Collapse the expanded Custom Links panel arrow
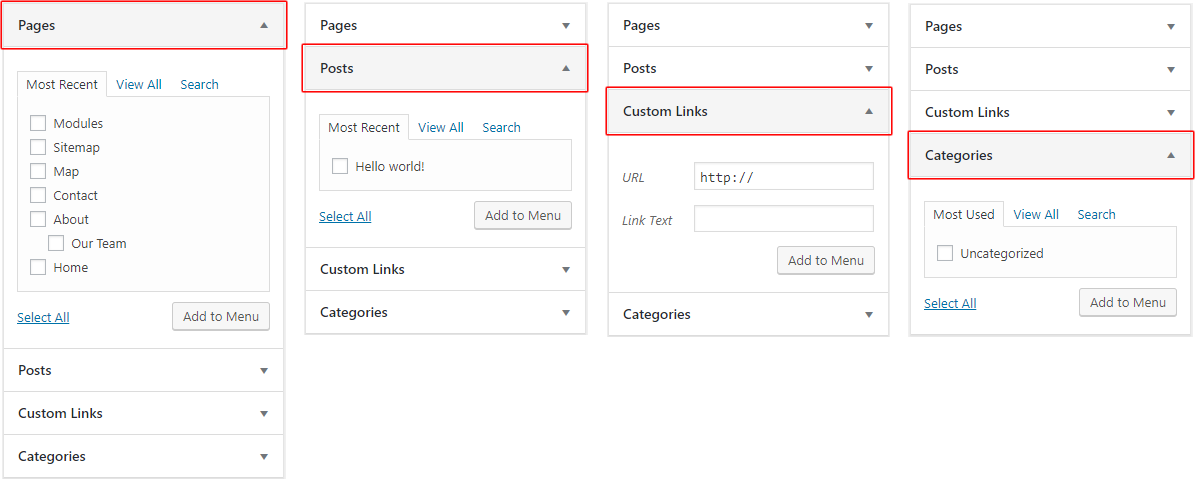 click(869, 112)
